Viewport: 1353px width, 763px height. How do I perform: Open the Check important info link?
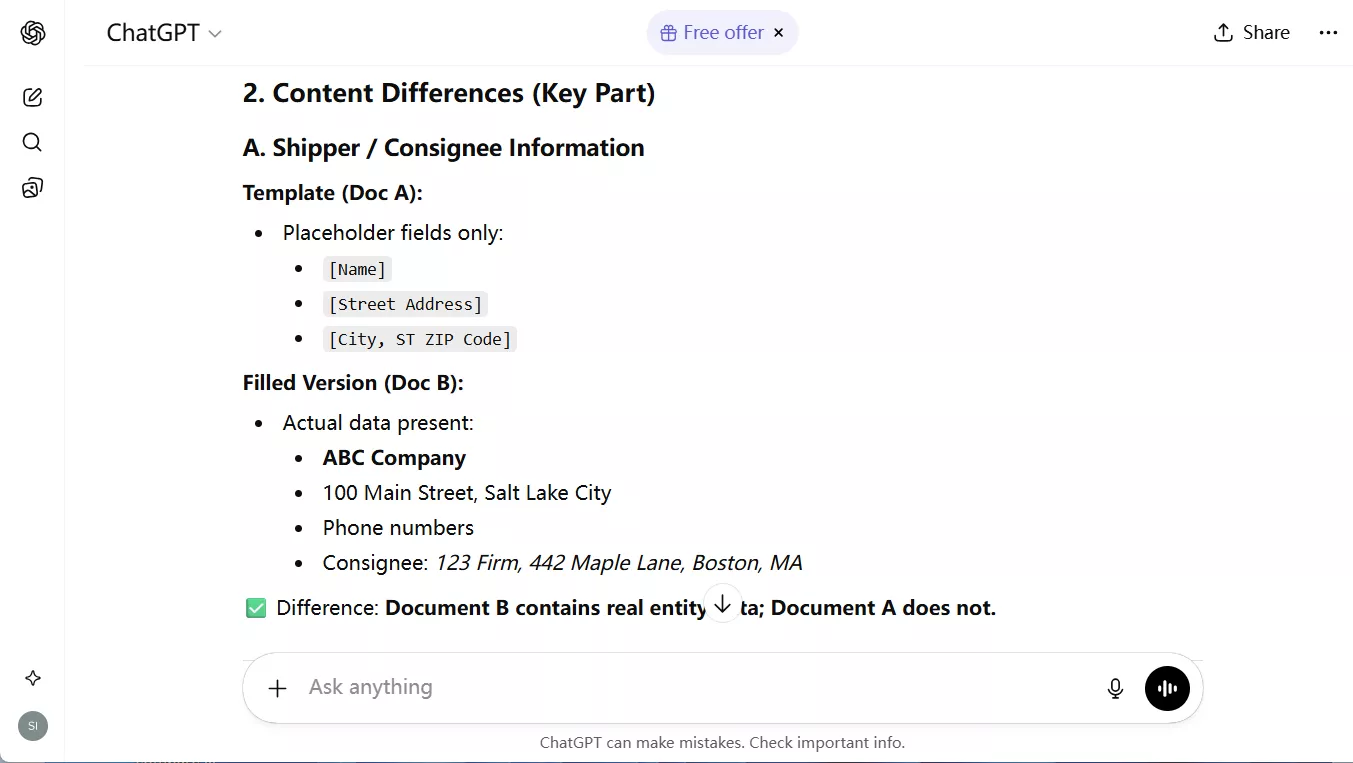[827, 742]
